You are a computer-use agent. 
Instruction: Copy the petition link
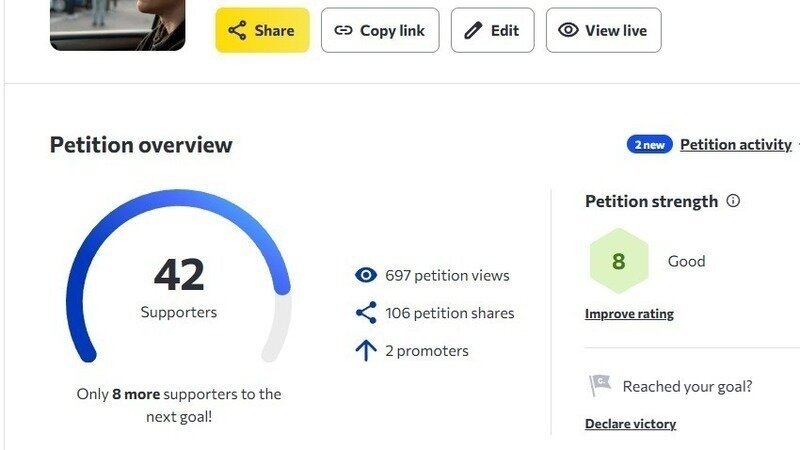(380, 30)
